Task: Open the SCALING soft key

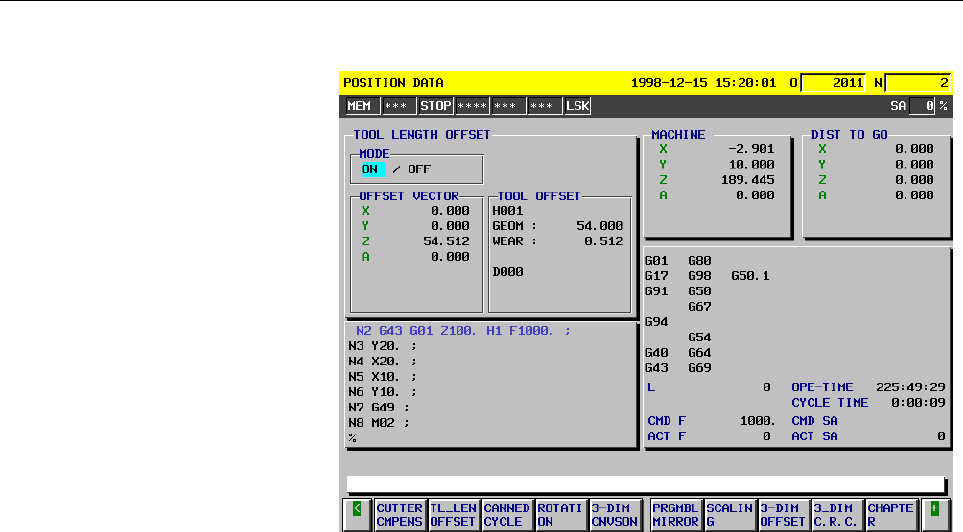Action: [x=730, y=515]
